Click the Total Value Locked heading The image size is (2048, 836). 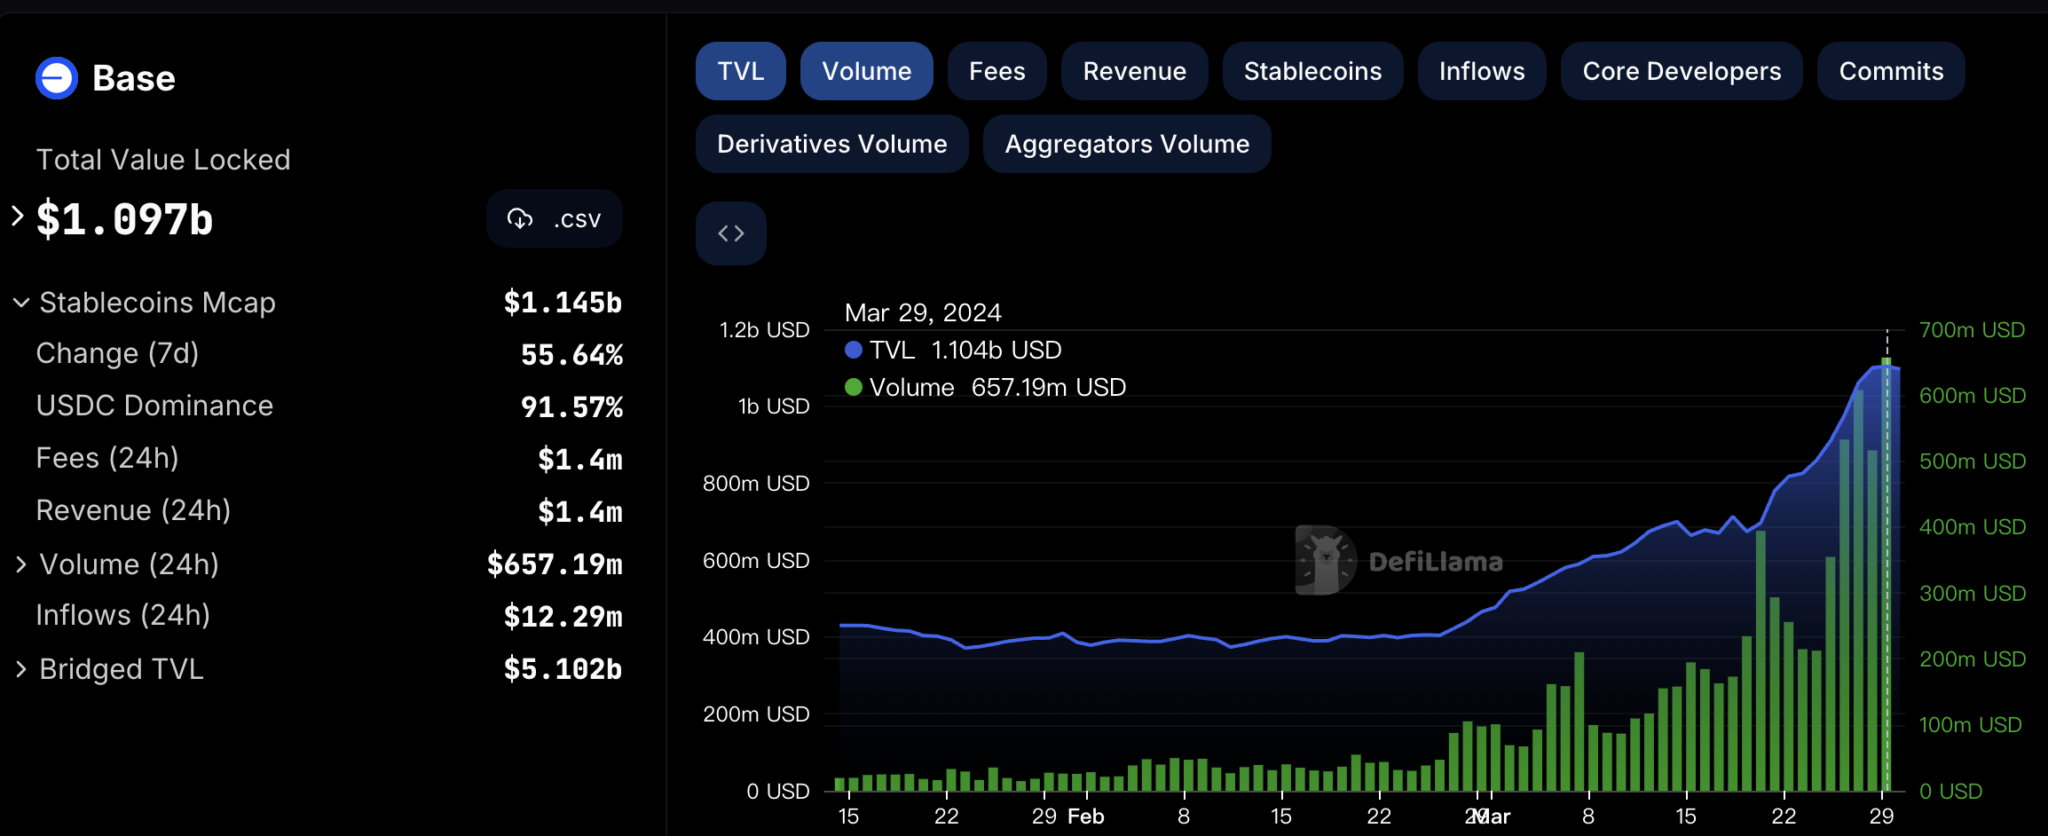point(163,159)
